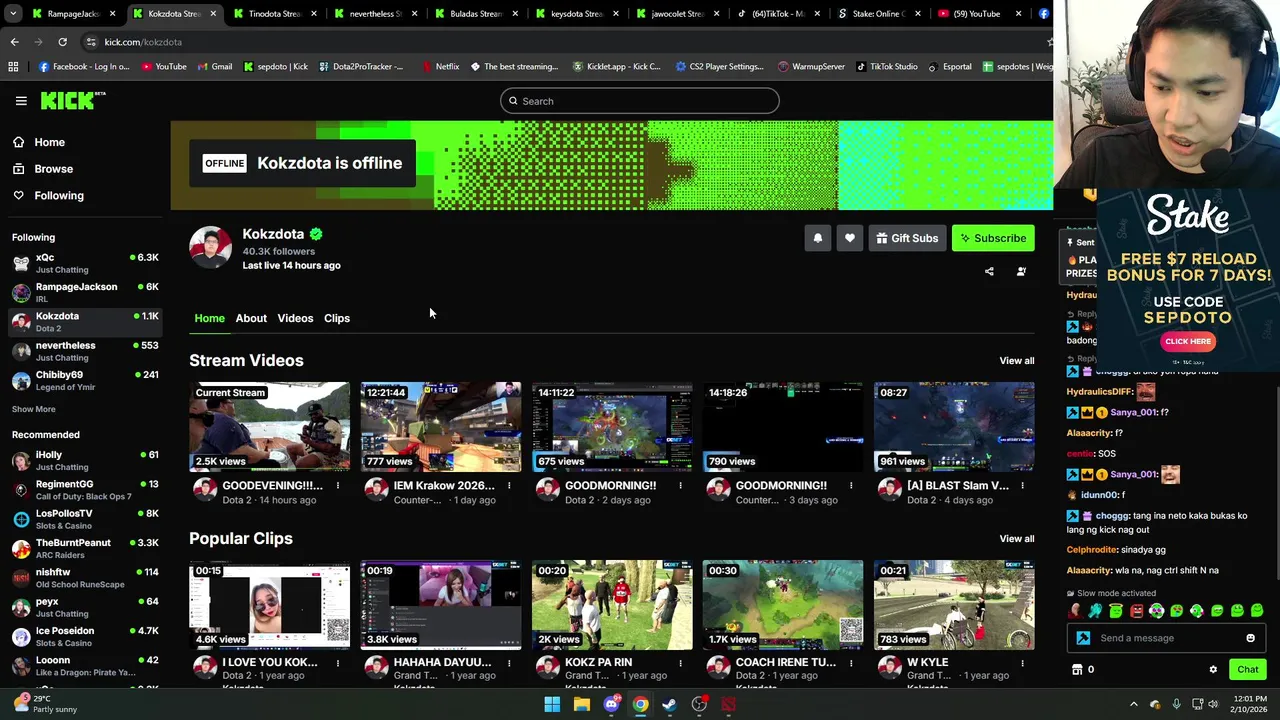Open options for GOODEVENING video card
This screenshot has height=720, width=1280.
click(338, 486)
